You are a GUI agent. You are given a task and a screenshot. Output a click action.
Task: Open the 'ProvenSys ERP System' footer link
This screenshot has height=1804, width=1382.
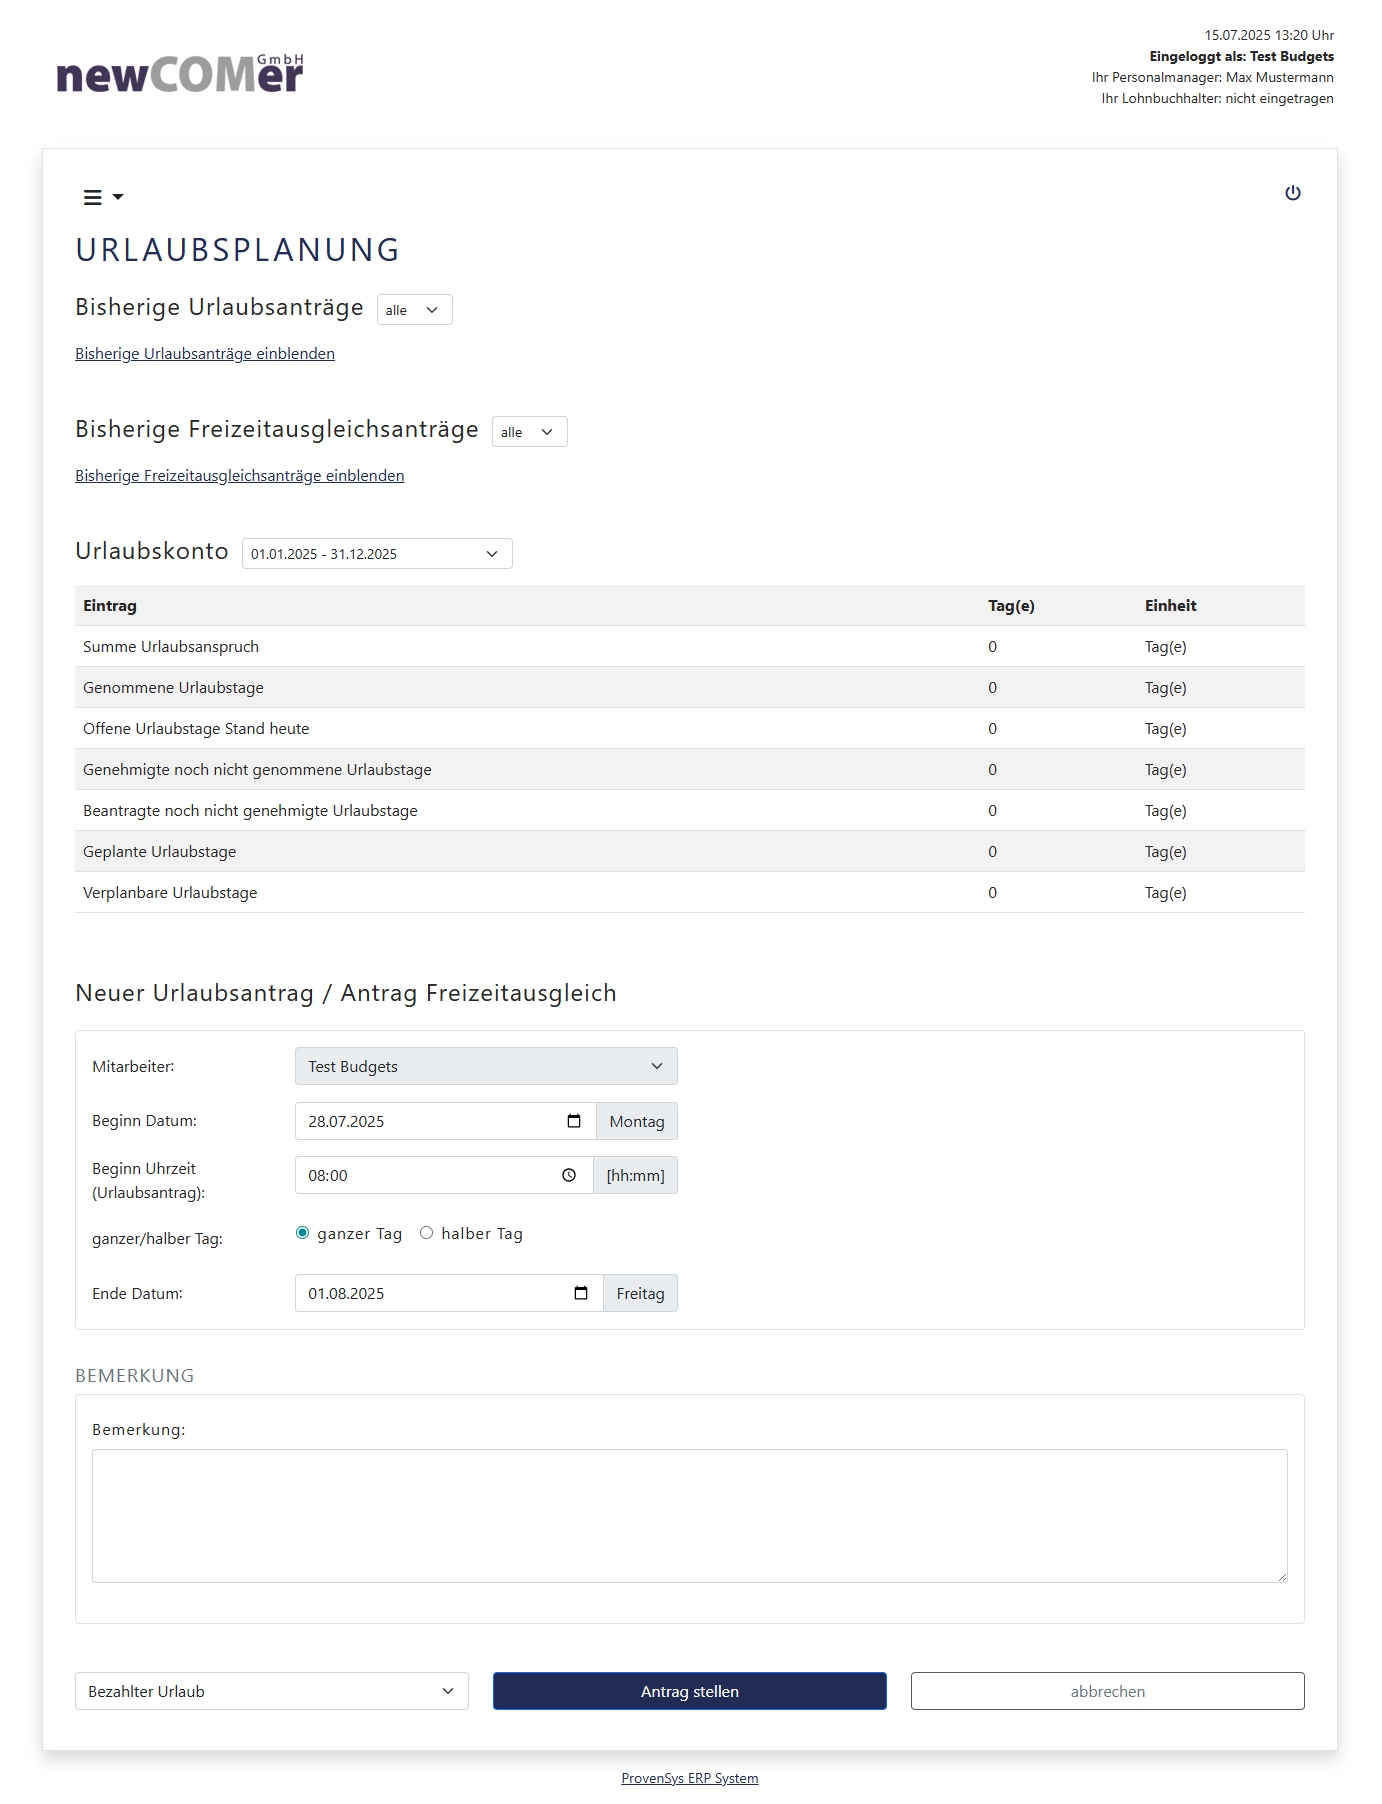point(690,1778)
